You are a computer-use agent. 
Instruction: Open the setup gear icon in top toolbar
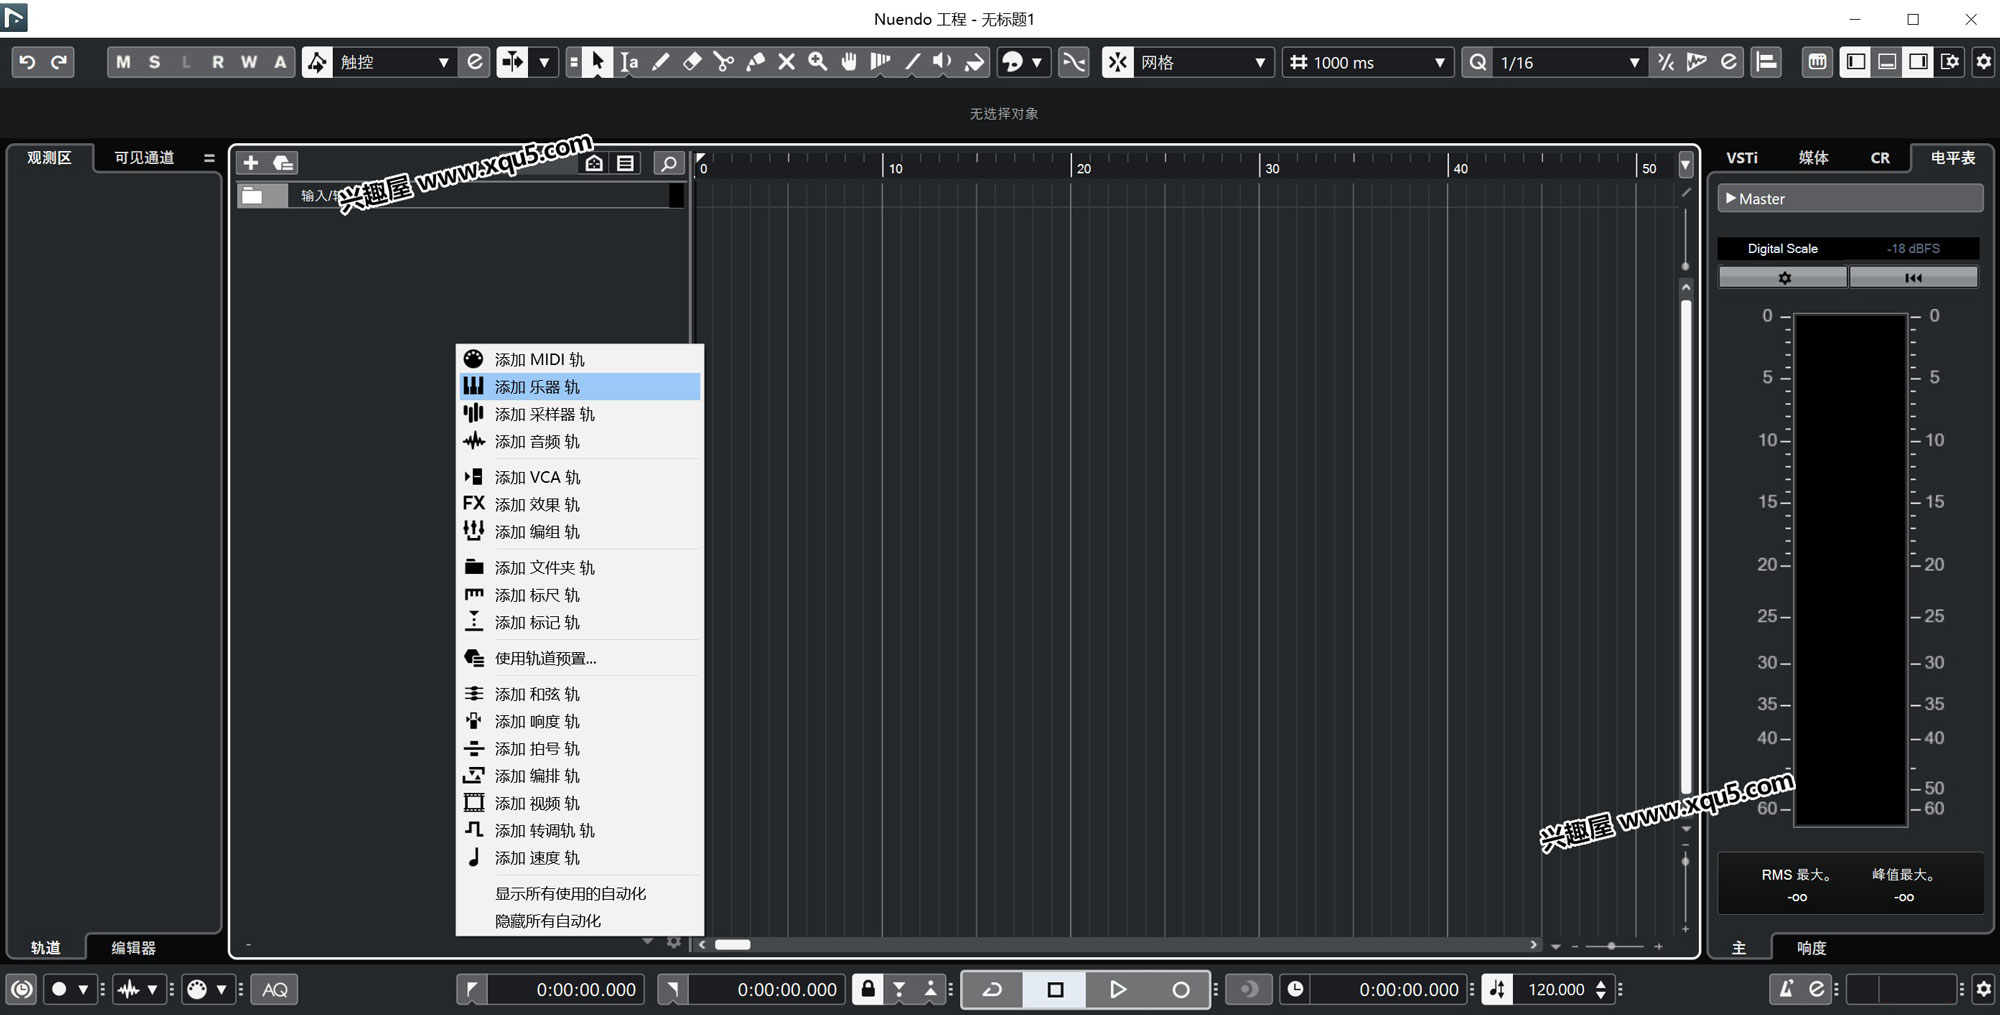[1984, 62]
